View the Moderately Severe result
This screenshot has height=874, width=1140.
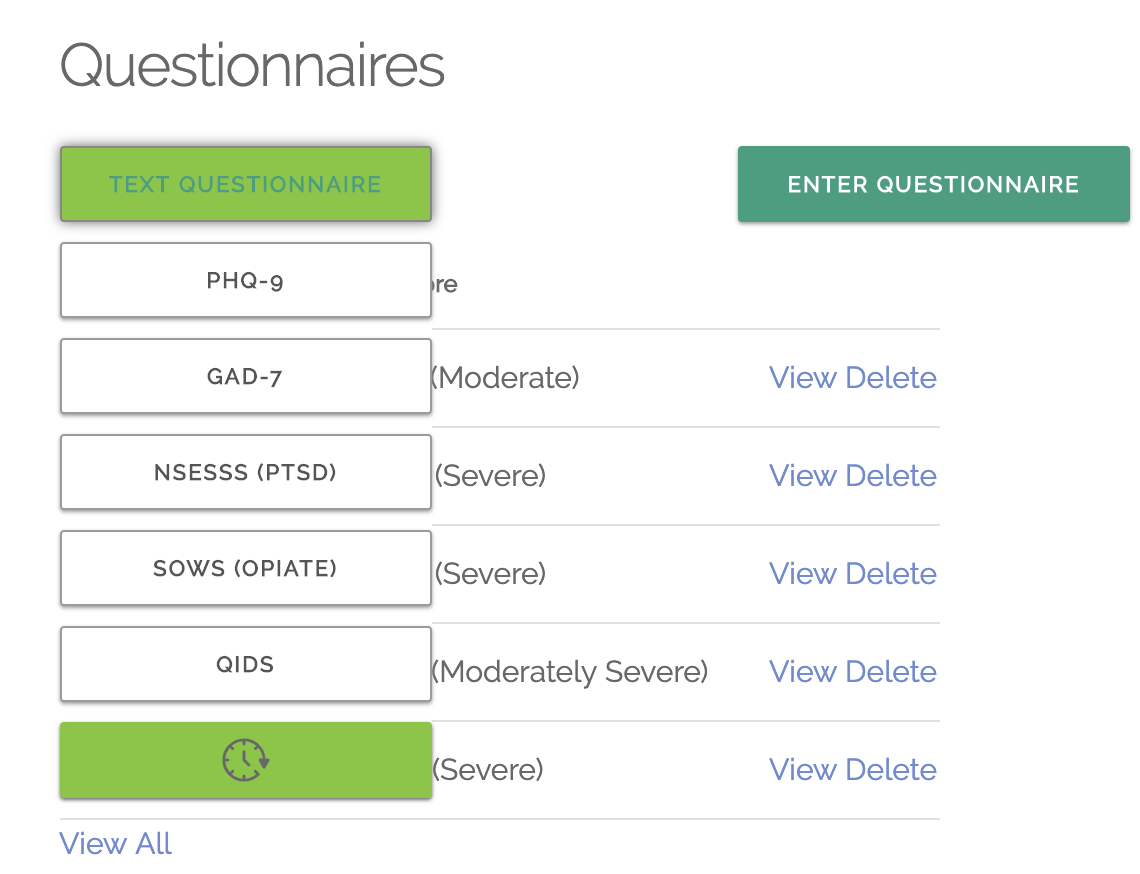803,672
